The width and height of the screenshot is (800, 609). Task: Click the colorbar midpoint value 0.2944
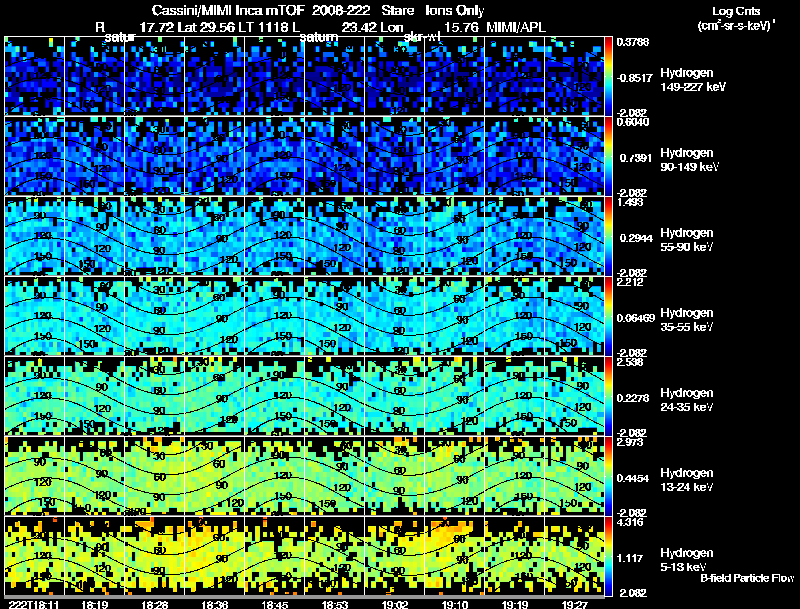[x=636, y=238]
